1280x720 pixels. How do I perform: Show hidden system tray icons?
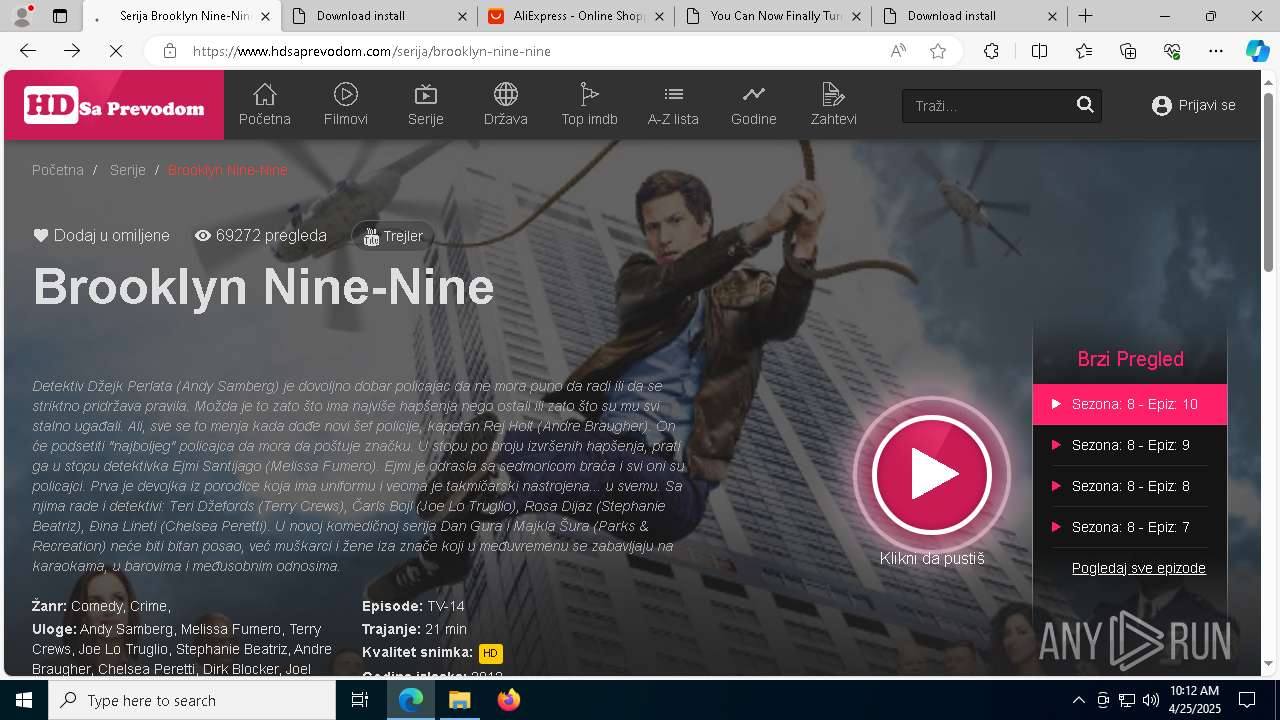(1078, 700)
